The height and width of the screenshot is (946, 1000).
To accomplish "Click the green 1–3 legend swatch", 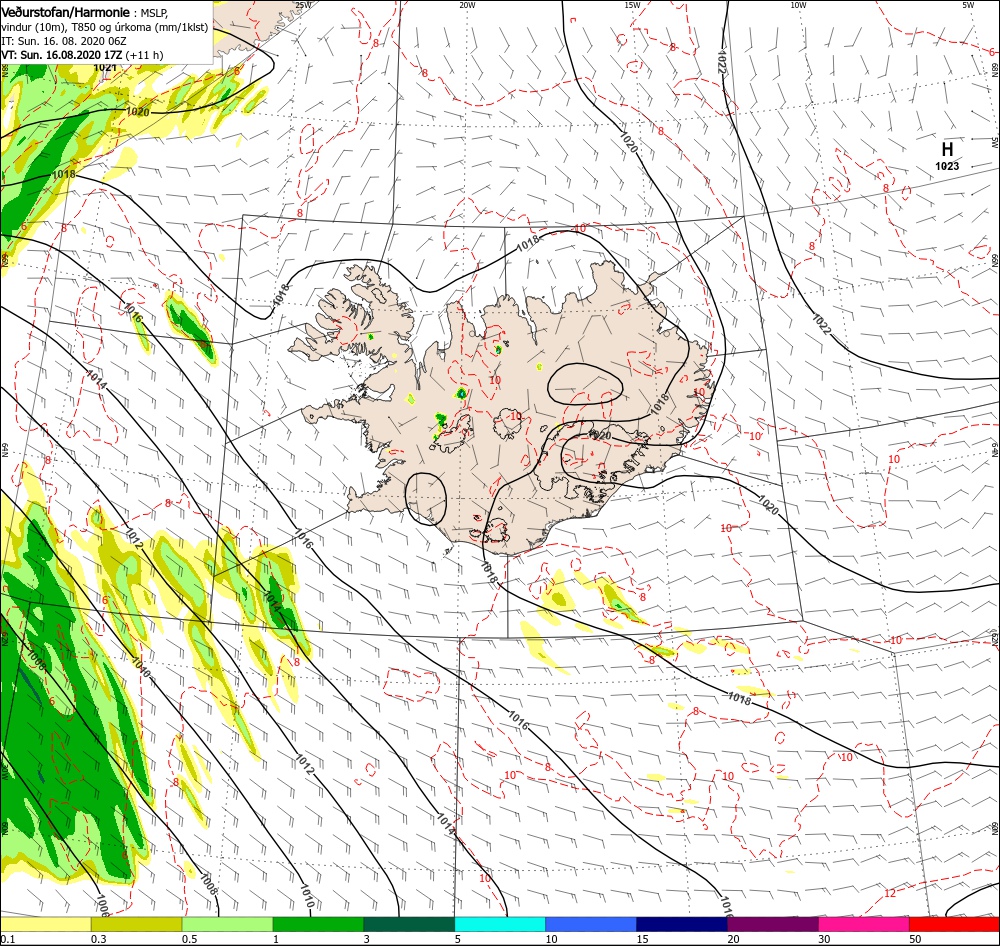I will coord(318,924).
